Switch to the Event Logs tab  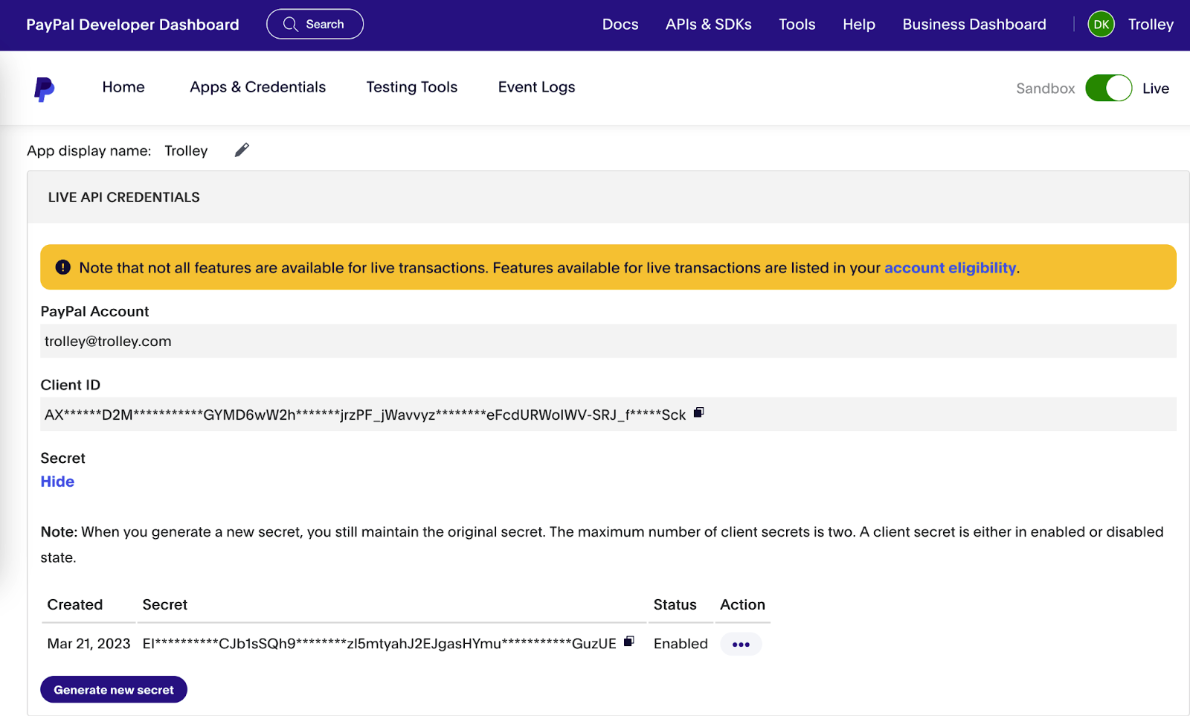[x=536, y=87]
